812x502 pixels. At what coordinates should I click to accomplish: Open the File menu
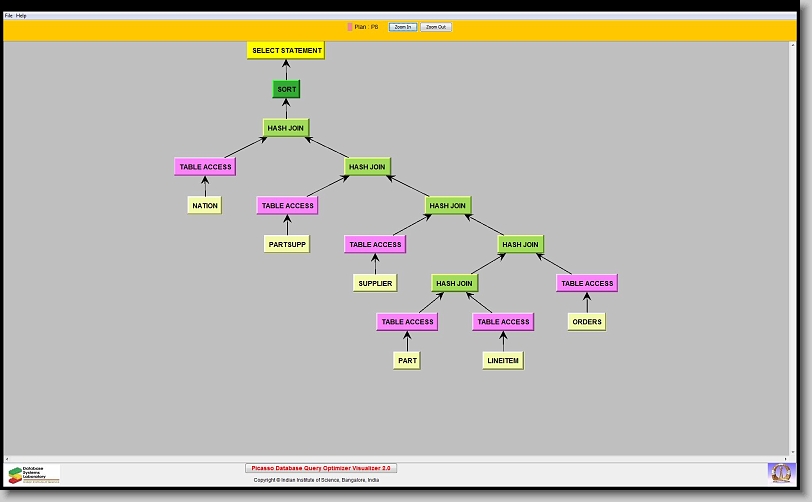pos(9,16)
